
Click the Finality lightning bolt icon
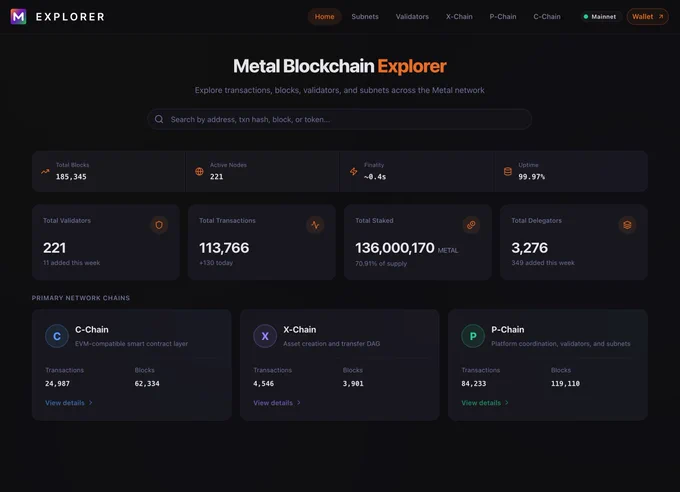(354, 171)
